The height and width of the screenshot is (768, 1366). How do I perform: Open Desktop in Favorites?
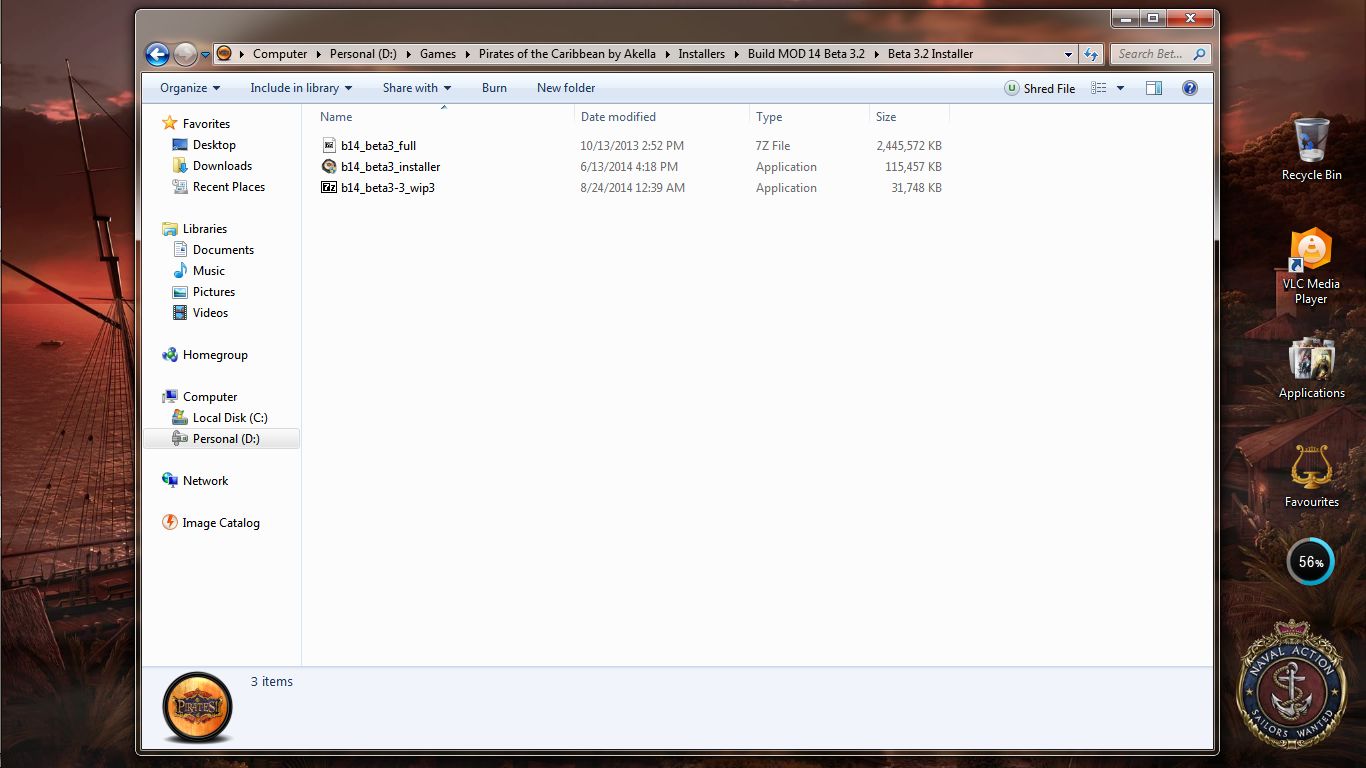click(214, 145)
